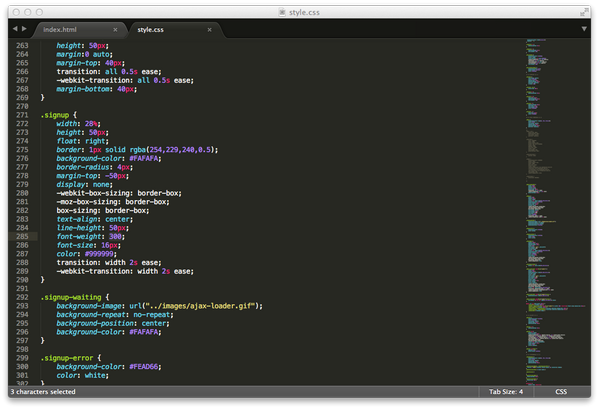Close the style.css tab
The width and height of the screenshot is (599, 409).
click(x=209, y=29)
